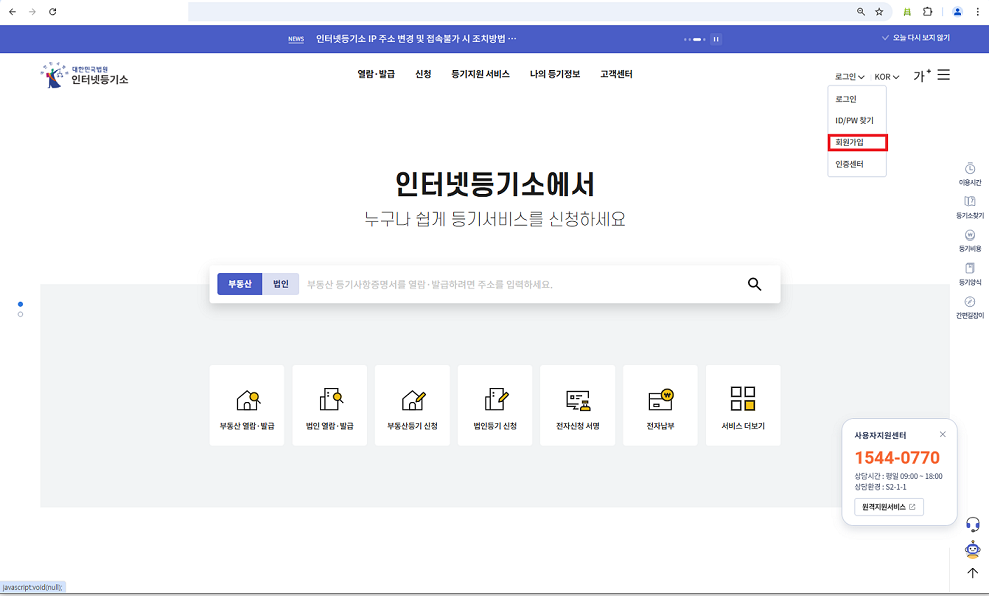Open the 등기지원 서비스 menu
Screen dimensions: 989x596
[480, 74]
